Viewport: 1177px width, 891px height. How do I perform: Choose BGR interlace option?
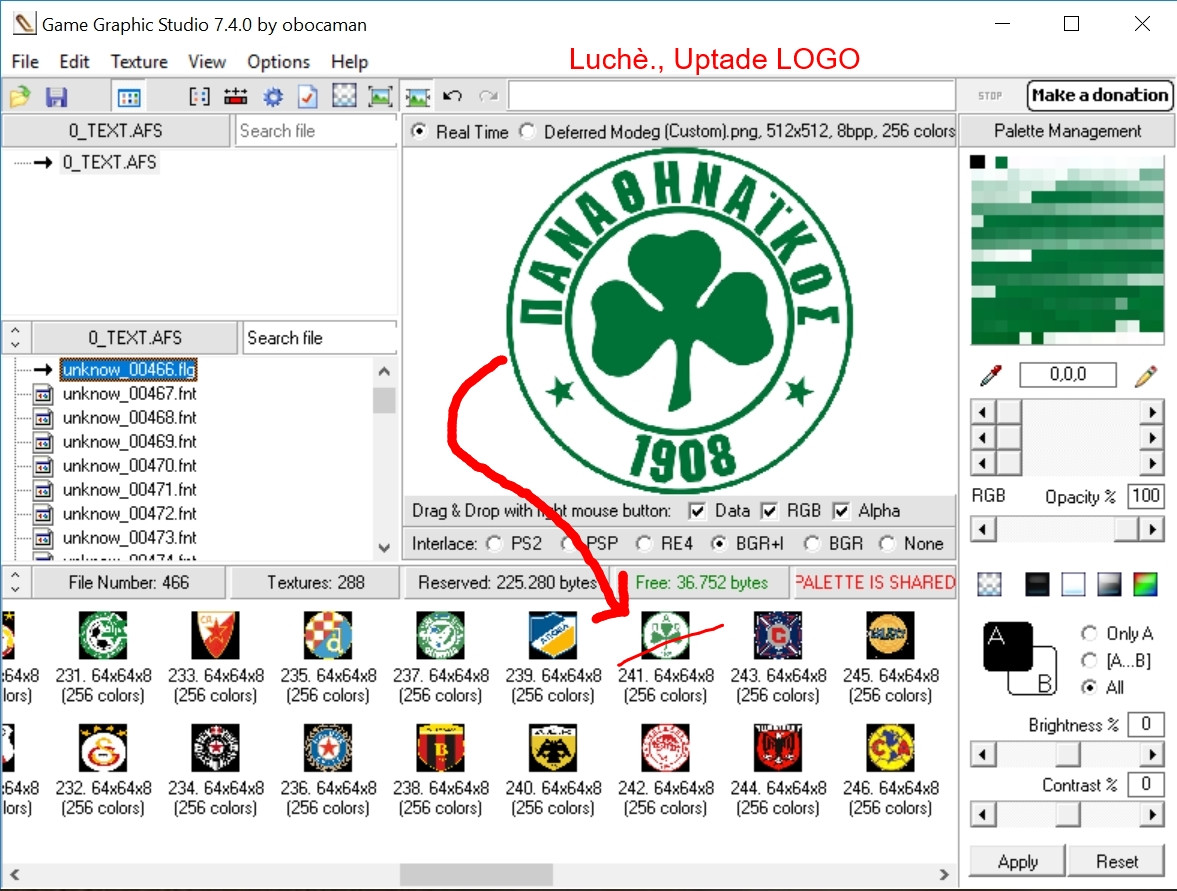[x=813, y=543]
